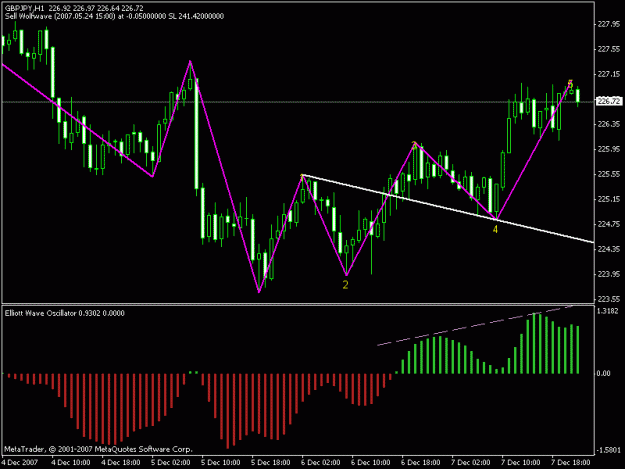Select the 227.55 price axis label
625x469 pixels.
[x=609, y=49]
